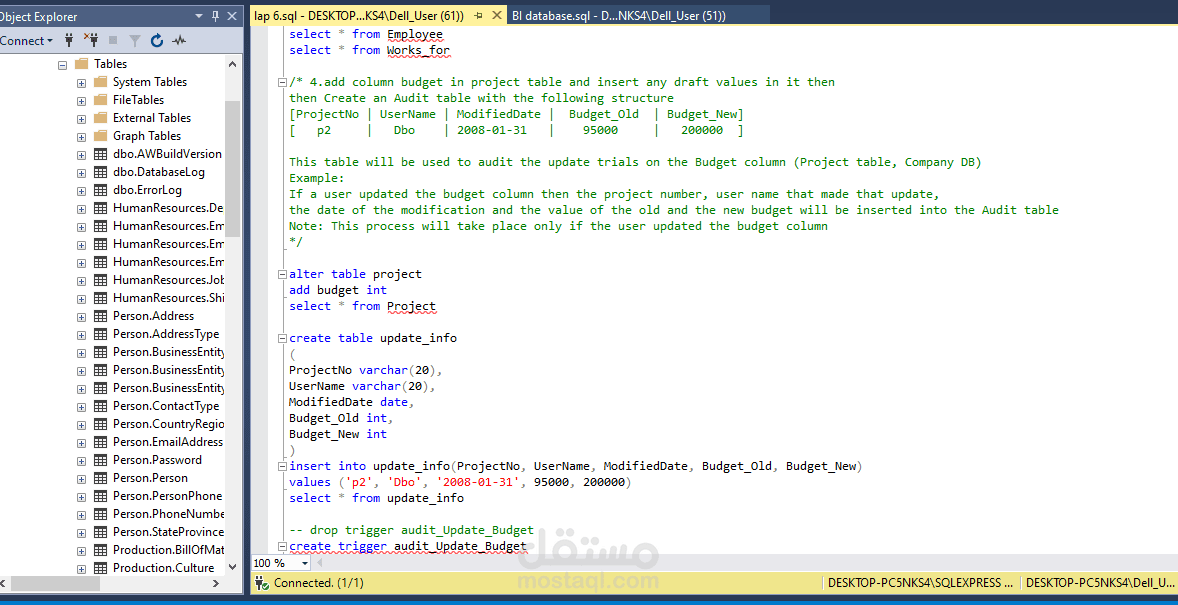Expand the dbo.DatabaseLog table node
Viewport: 1178px width, 605px height.
pos(81,173)
